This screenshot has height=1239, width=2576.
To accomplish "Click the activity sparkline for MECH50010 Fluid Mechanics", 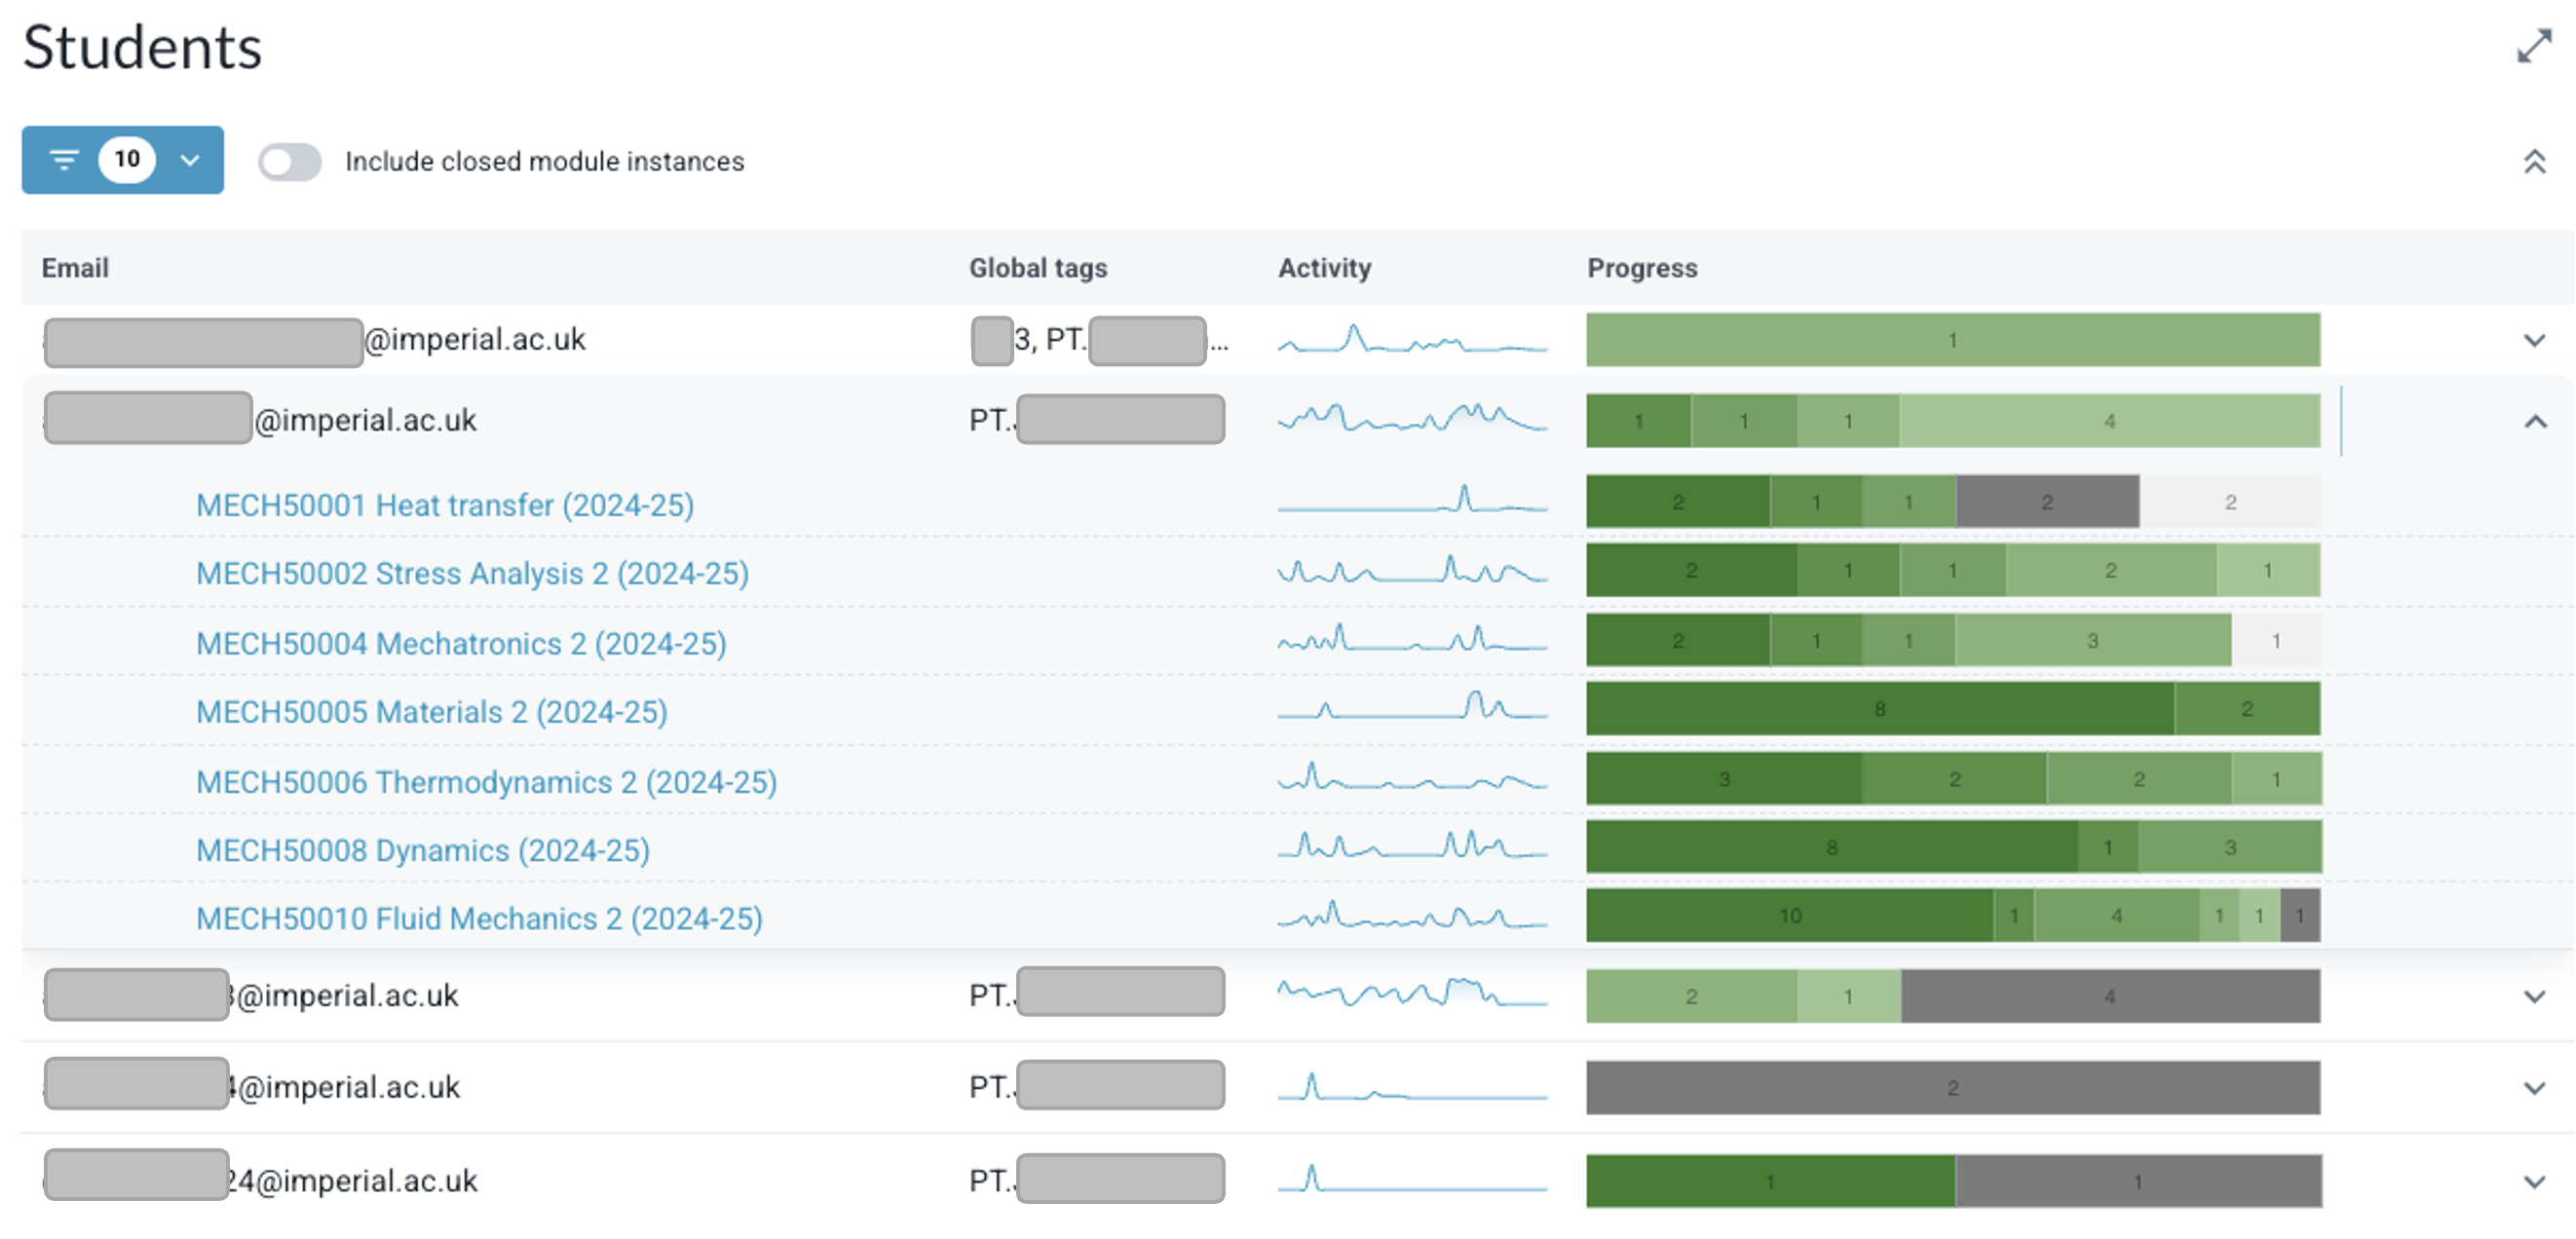I will click(x=1412, y=917).
